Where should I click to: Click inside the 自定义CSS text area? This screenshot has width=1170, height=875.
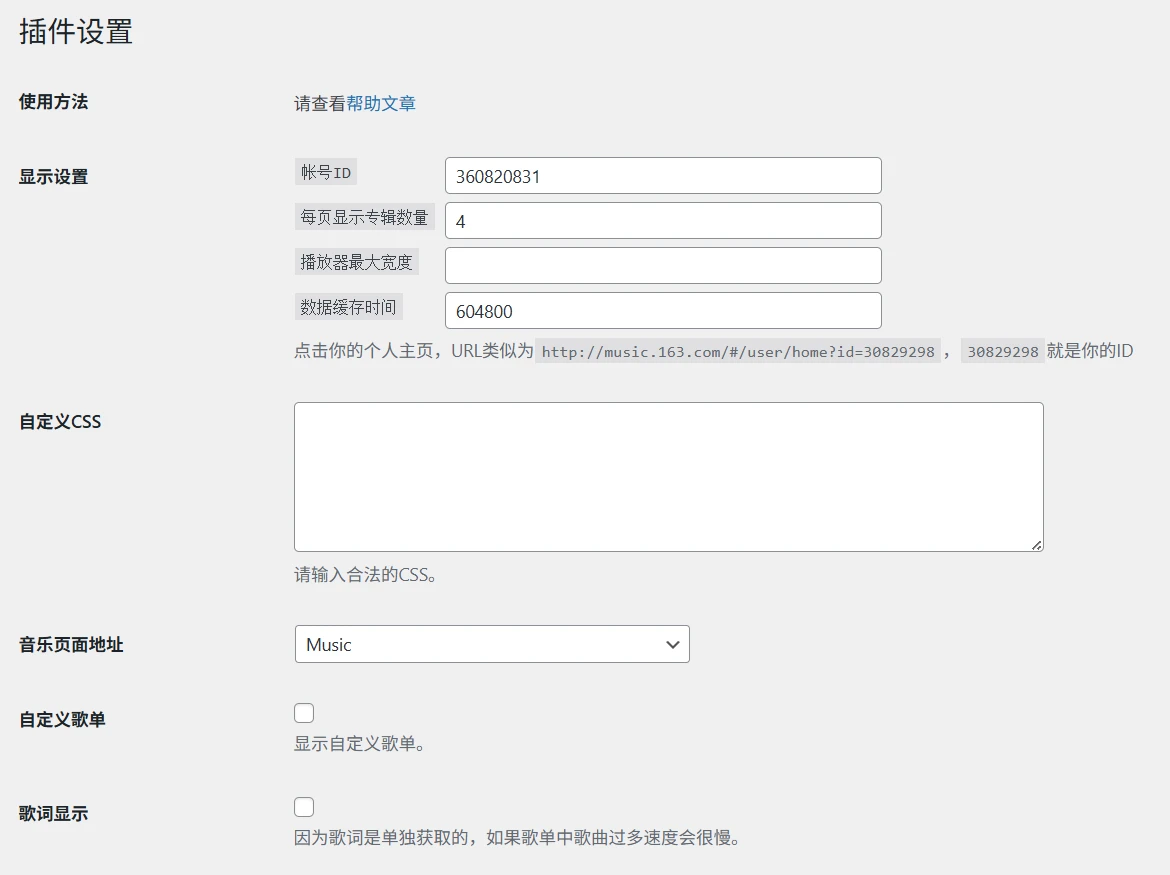668,476
